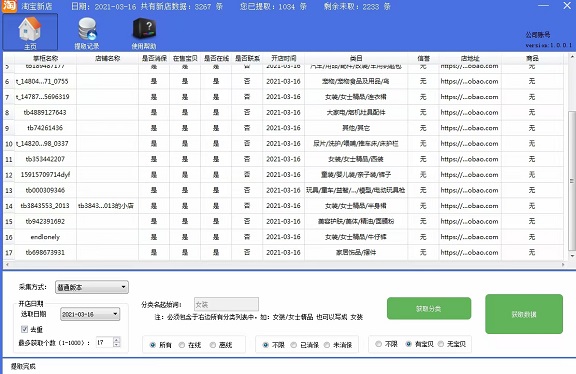The width and height of the screenshot is (576, 374).
Task: Click the 公司账号 label in the header
Action: (x=537, y=35)
